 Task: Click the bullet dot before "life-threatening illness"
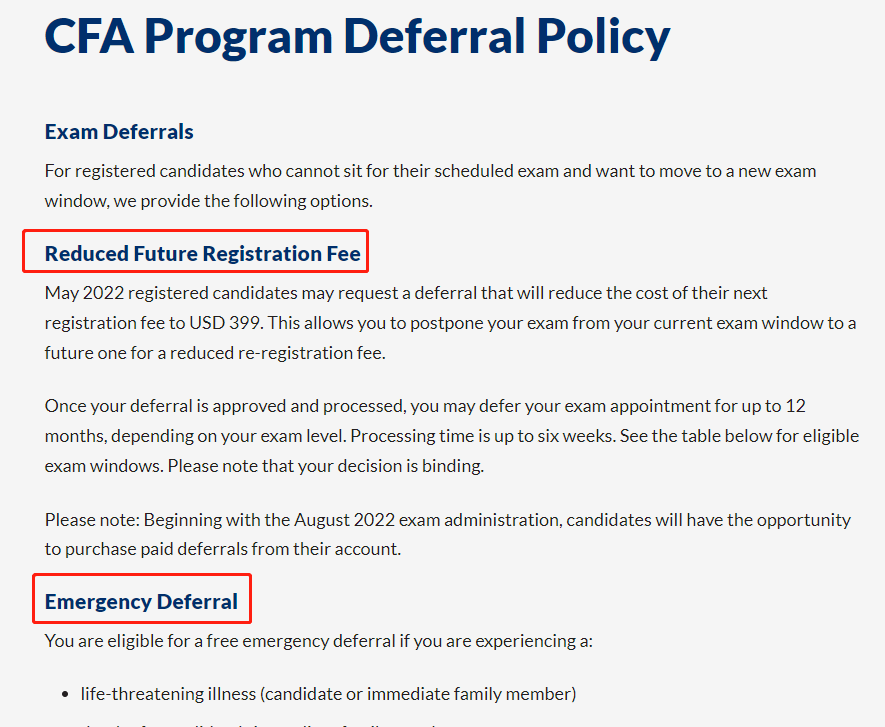pos(69,693)
